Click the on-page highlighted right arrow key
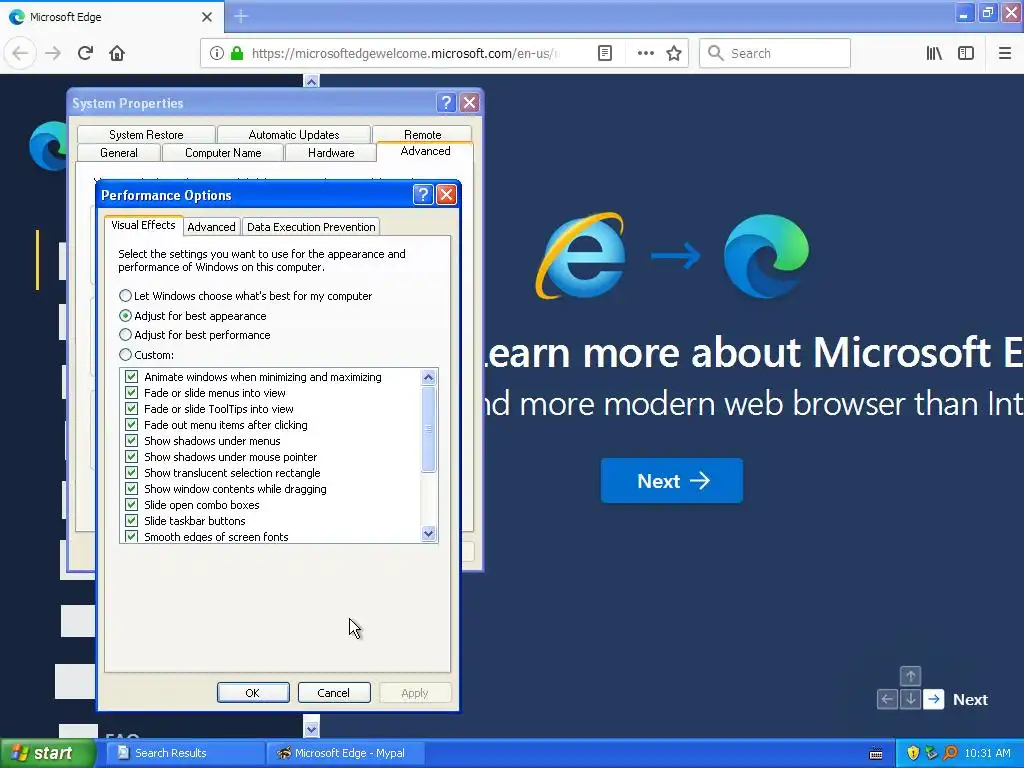Viewport: 1024px width, 768px height. pos(934,699)
